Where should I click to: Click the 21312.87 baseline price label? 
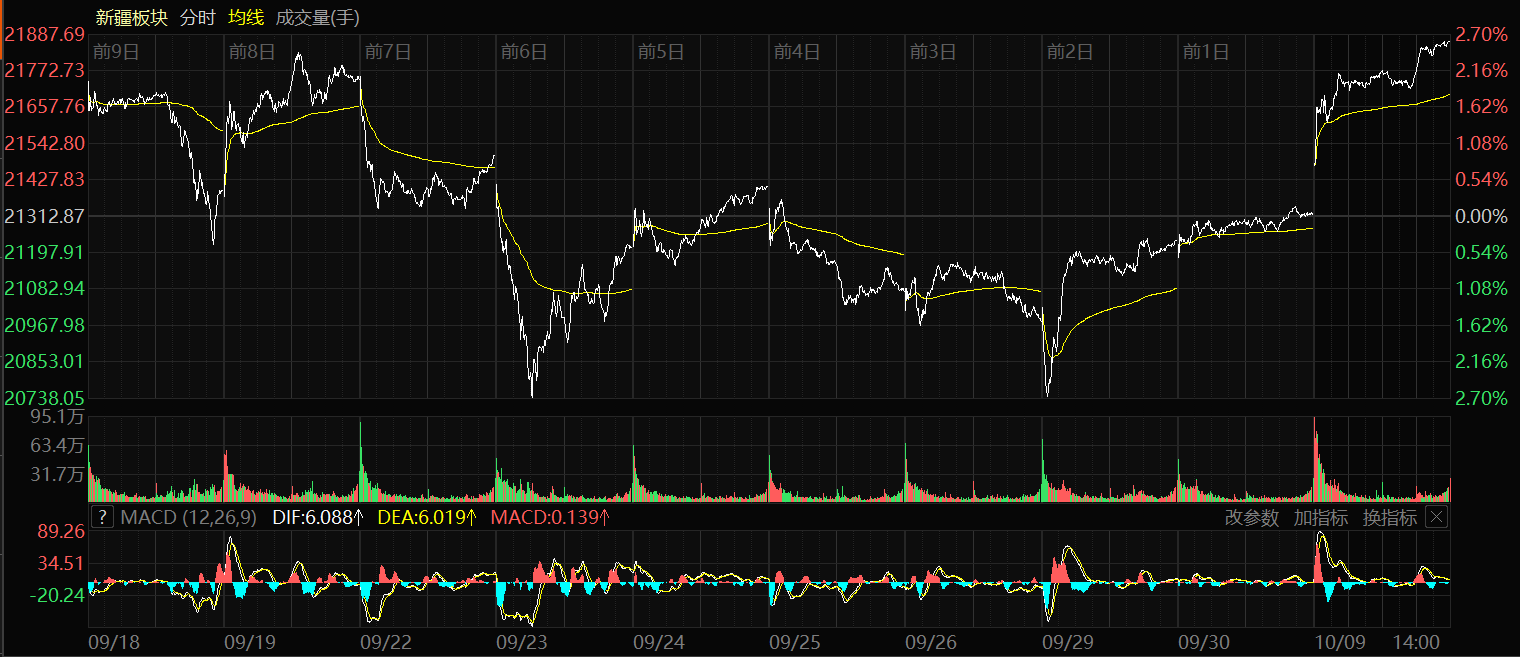45,216
